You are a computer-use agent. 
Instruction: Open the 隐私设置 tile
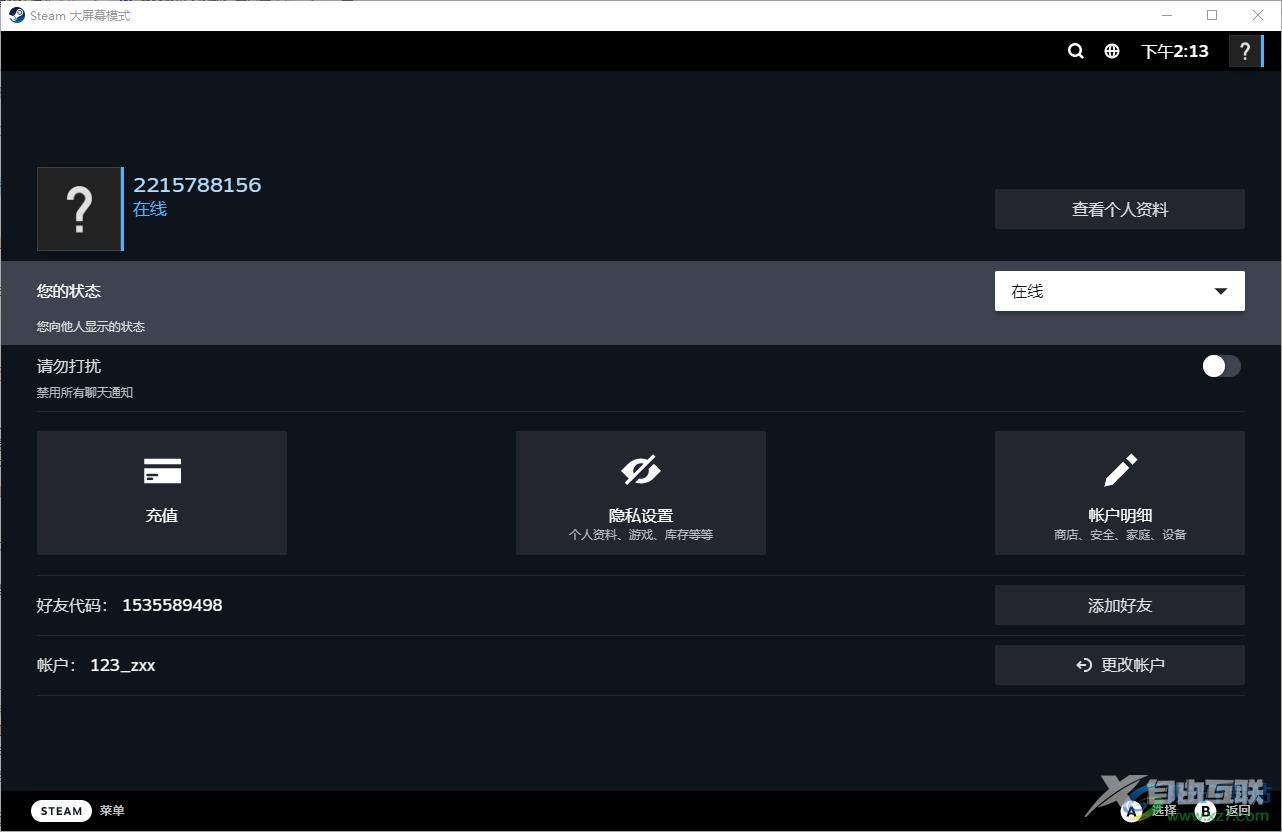[x=641, y=493]
